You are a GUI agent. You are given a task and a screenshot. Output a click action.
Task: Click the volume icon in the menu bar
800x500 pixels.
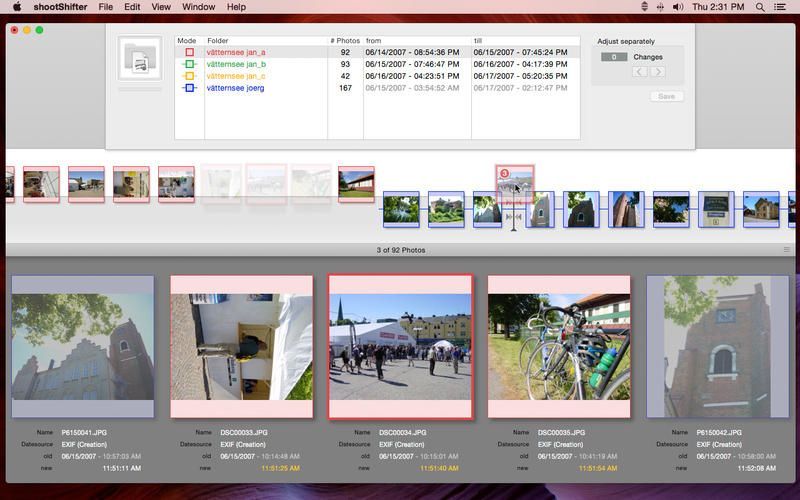coord(679,7)
